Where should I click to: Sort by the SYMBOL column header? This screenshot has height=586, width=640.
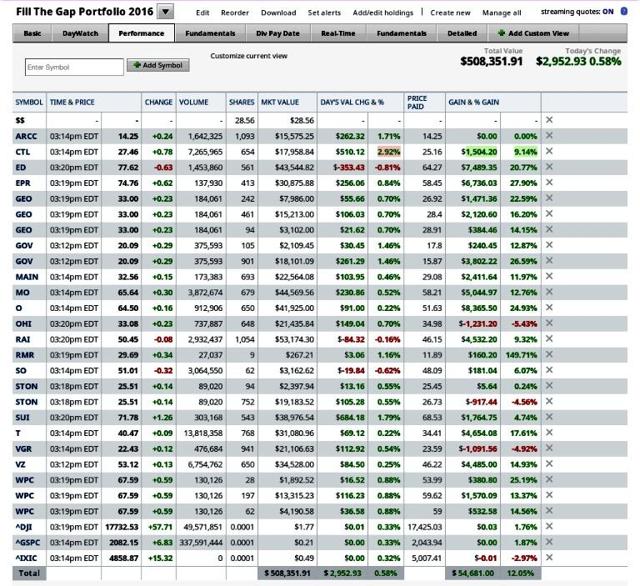(x=29, y=102)
